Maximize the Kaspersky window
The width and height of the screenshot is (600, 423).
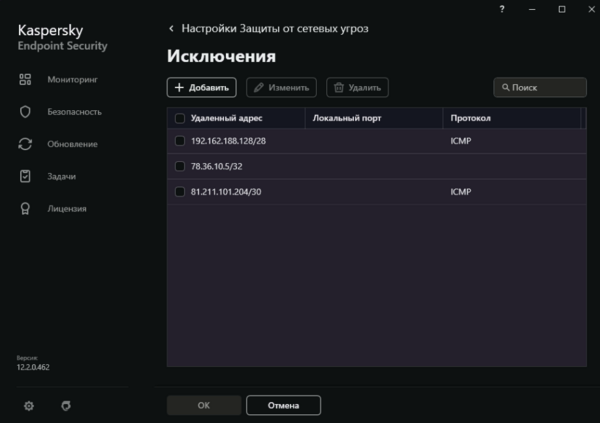coord(562,9)
